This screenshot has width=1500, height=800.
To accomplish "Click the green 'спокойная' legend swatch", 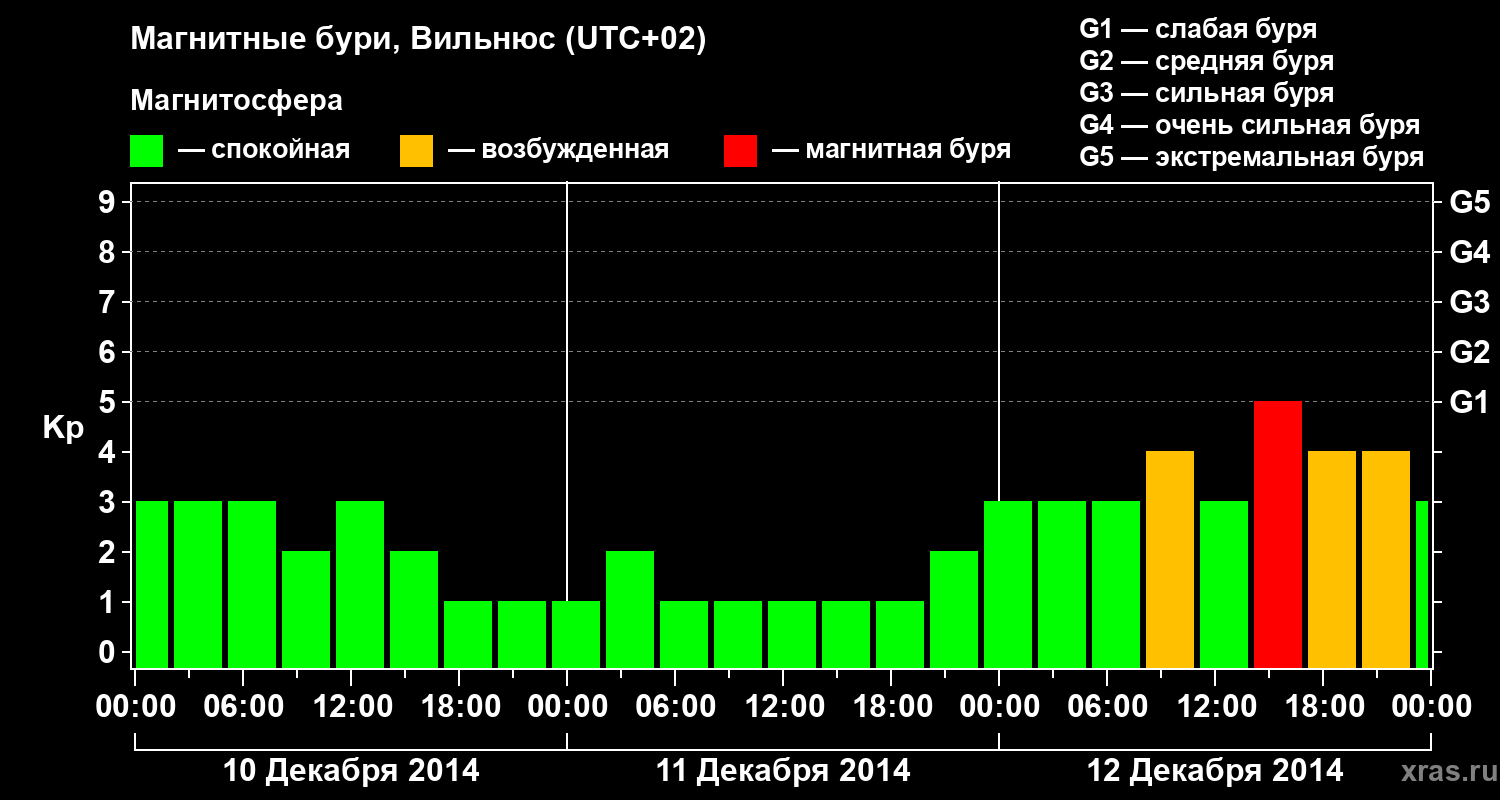I will tap(147, 151).
